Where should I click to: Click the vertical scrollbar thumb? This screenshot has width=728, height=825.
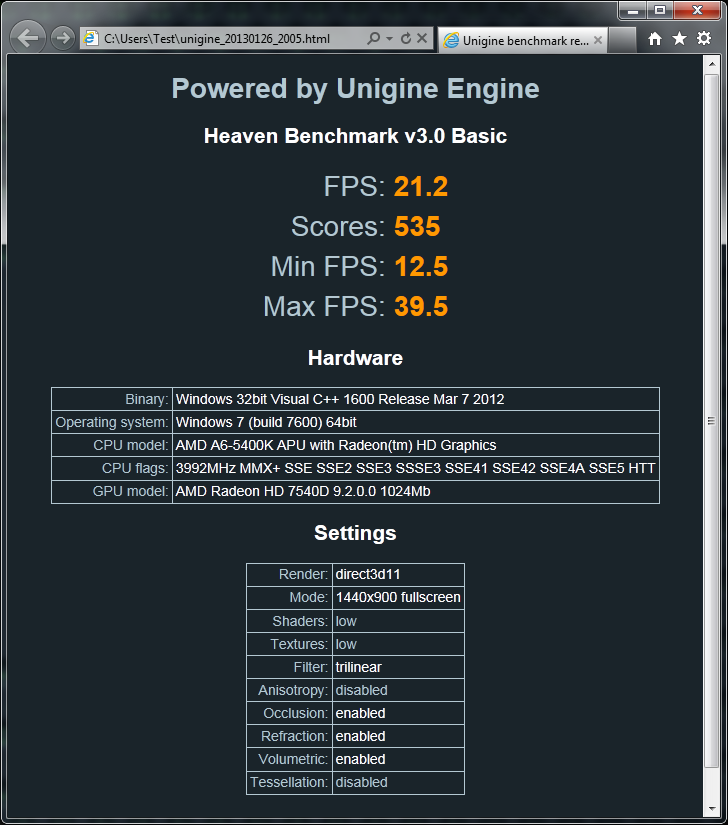[x=711, y=421]
